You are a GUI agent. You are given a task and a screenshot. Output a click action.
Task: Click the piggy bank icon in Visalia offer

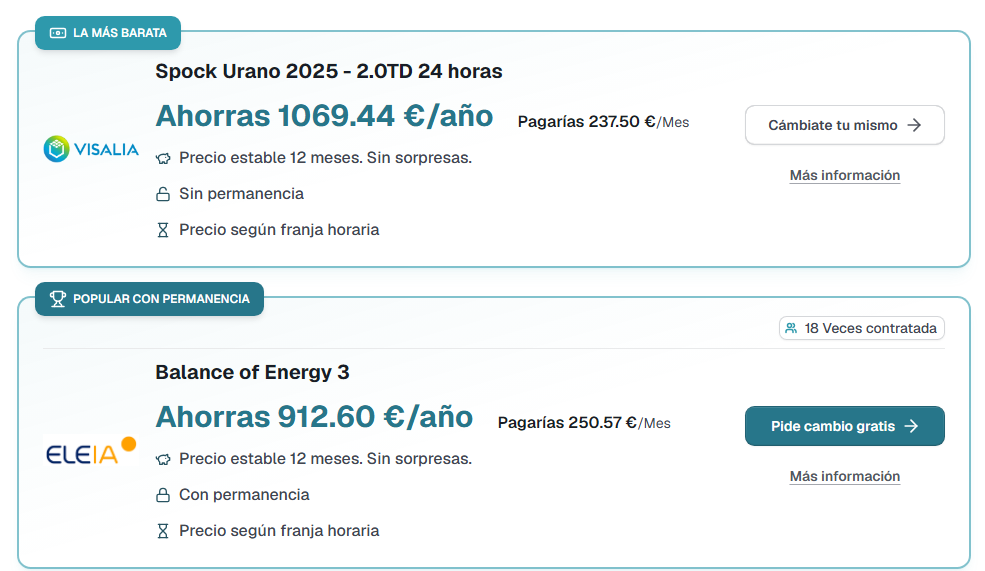(163, 158)
